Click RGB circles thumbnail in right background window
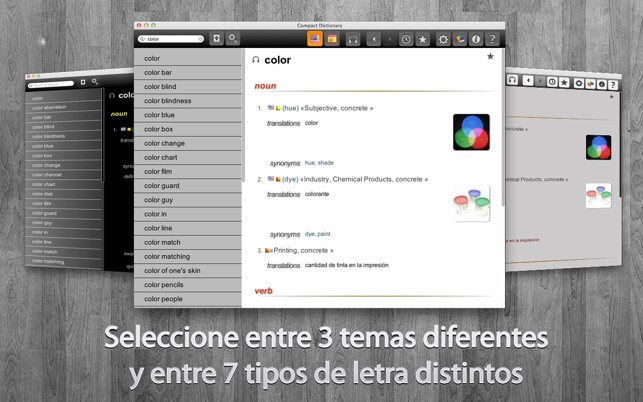643x402 pixels. click(x=599, y=147)
